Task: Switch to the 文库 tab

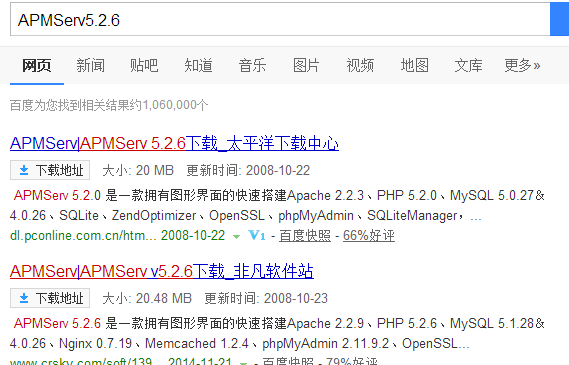Action: pyautogui.click(x=468, y=66)
